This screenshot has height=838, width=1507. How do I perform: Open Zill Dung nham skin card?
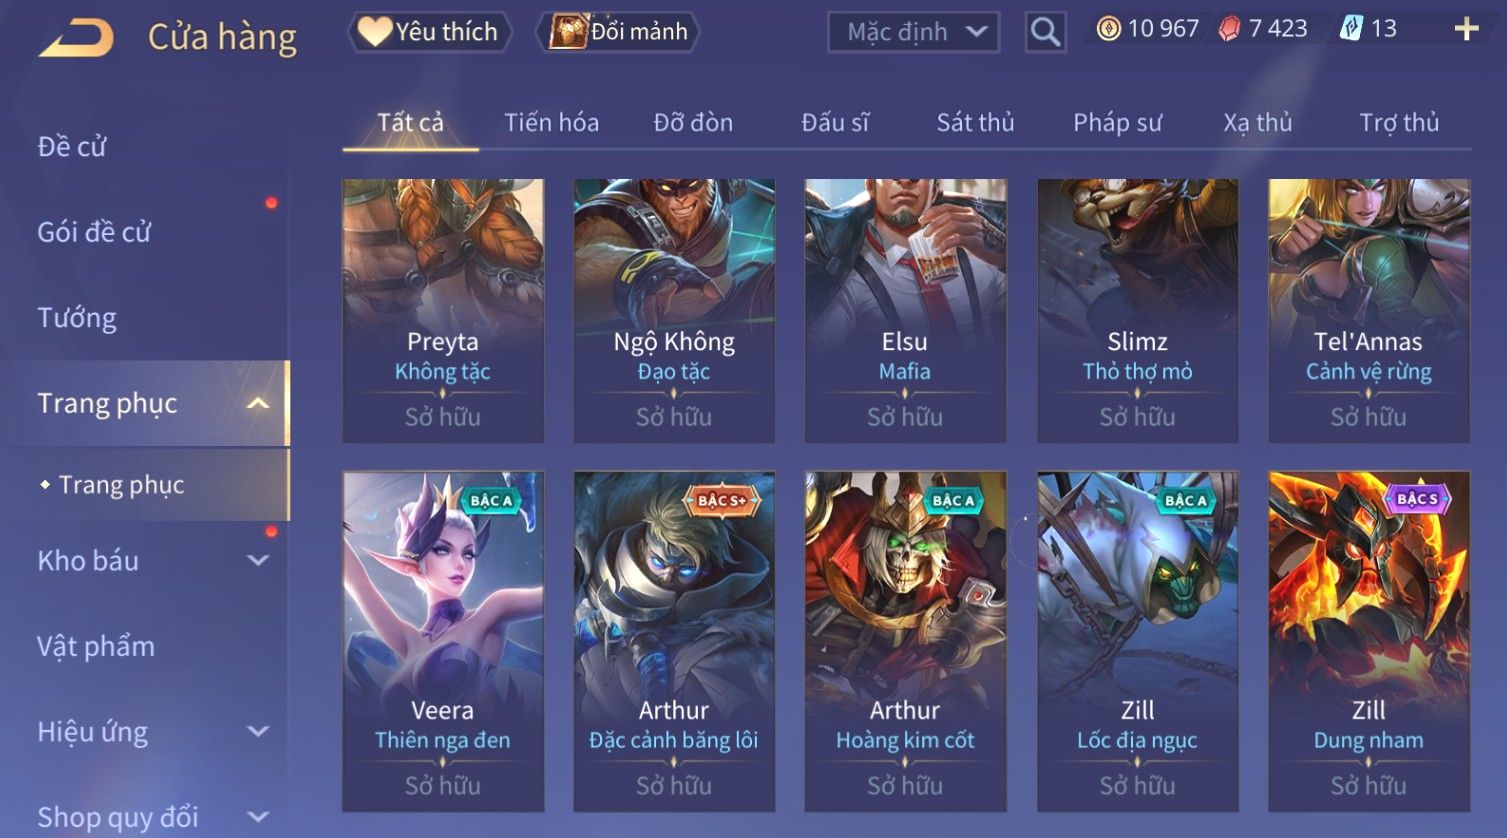(1369, 641)
